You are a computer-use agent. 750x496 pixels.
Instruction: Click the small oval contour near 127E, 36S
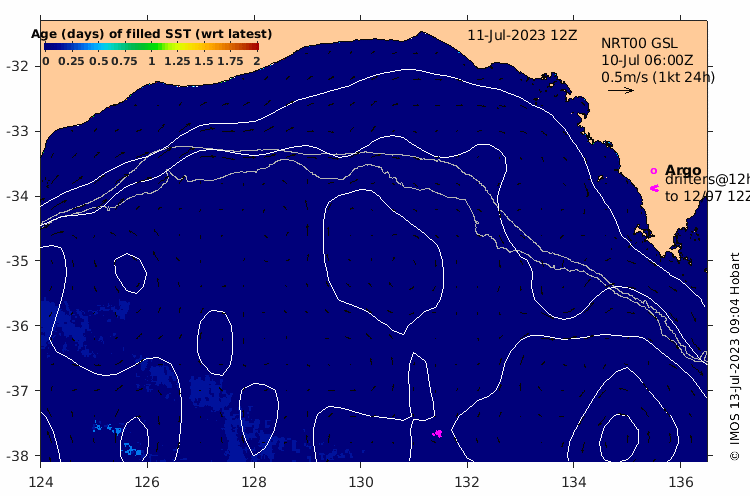[215, 342]
